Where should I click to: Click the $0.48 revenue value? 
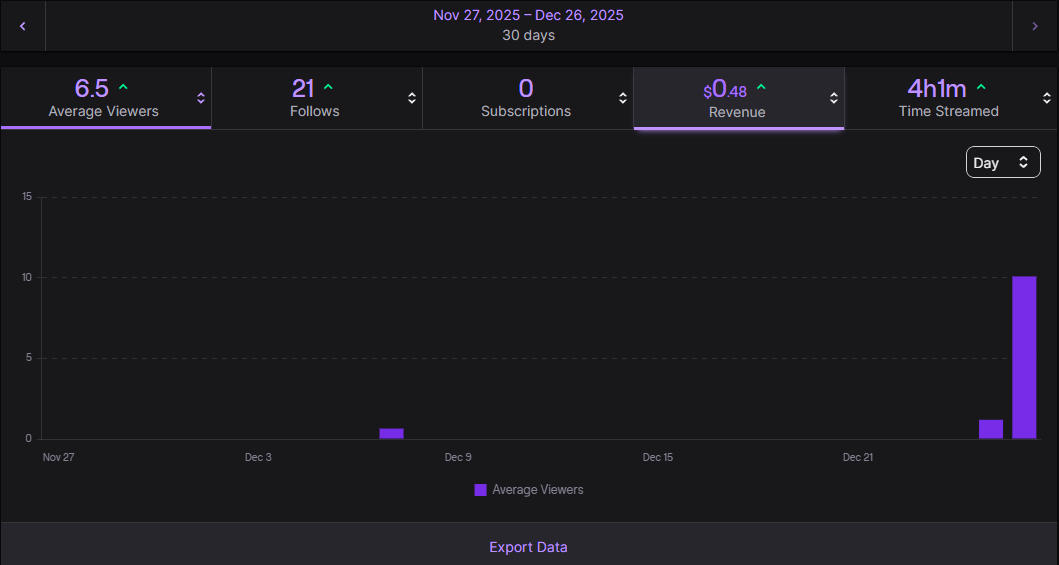[725, 88]
